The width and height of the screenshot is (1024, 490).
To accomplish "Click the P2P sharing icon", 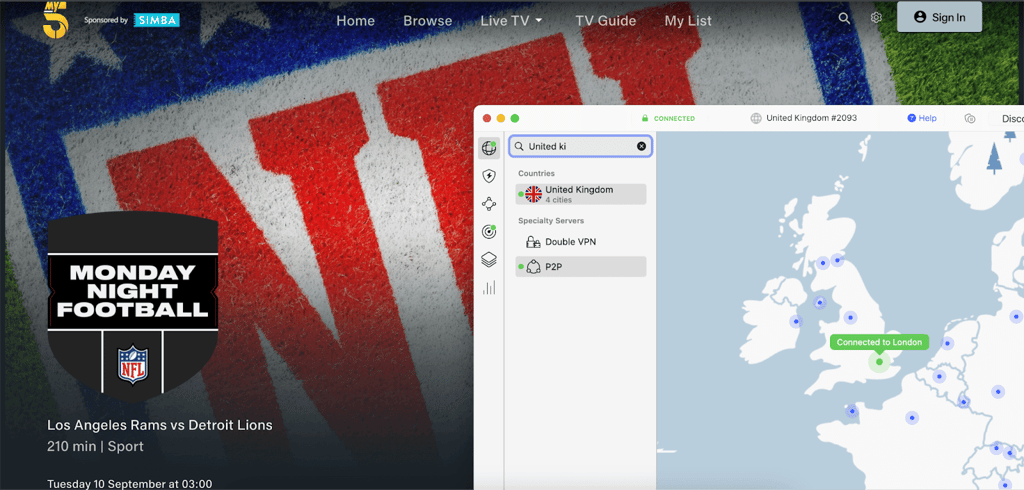I will click(533, 267).
